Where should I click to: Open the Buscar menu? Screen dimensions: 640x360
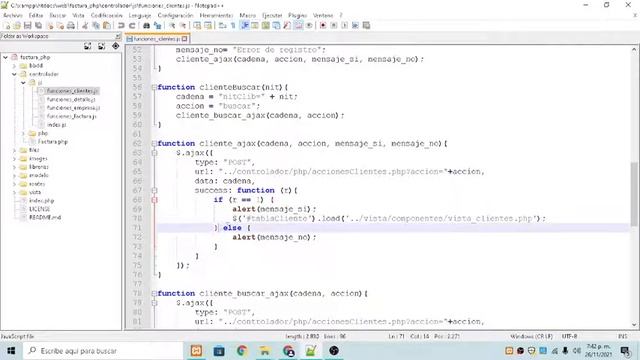(58, 16)
